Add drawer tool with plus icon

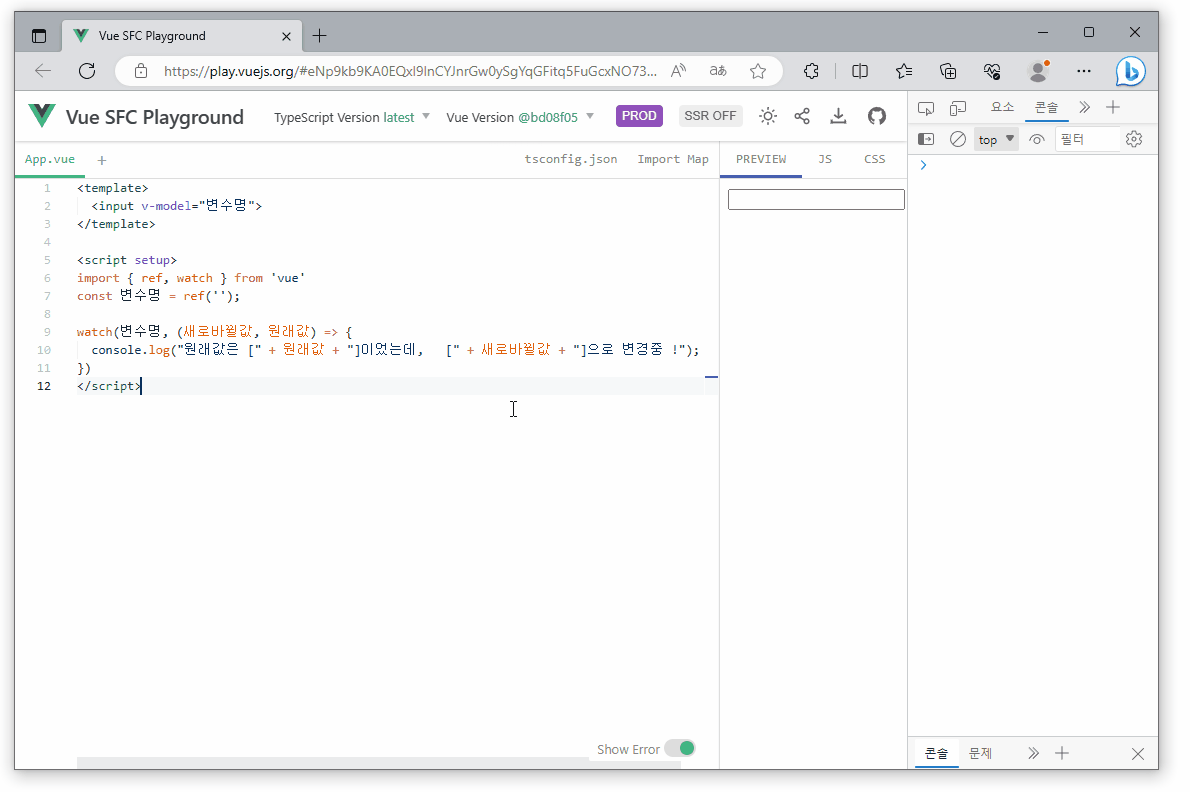coord(1062,753)
